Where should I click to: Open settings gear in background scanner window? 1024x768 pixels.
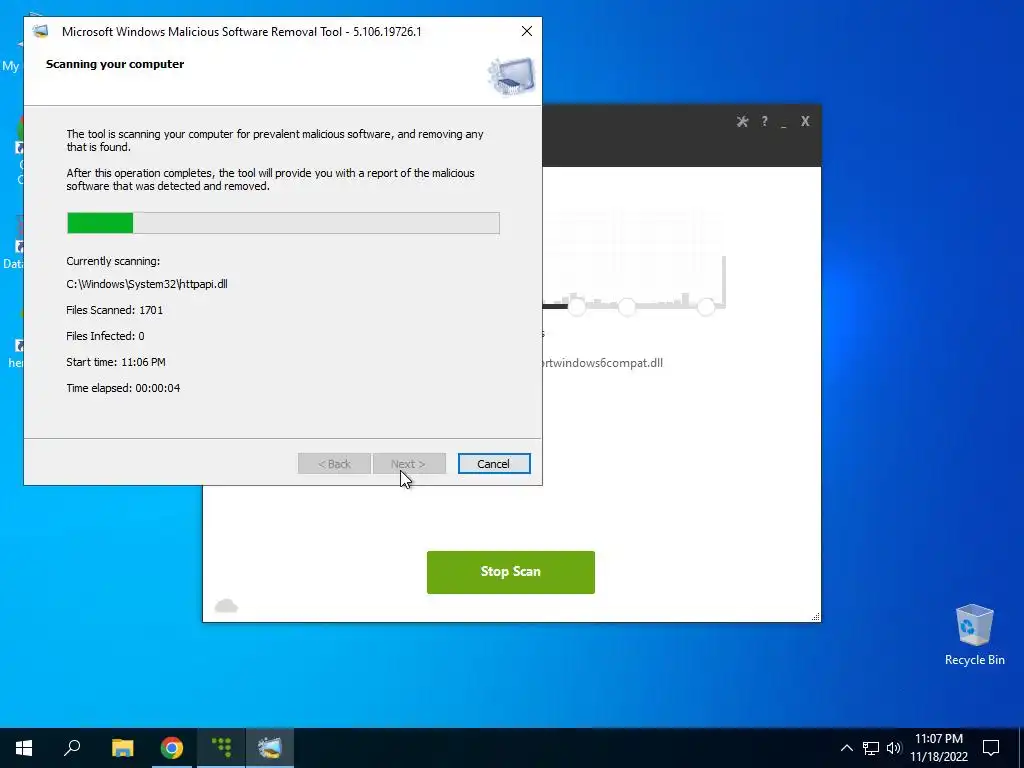point(742,121)
